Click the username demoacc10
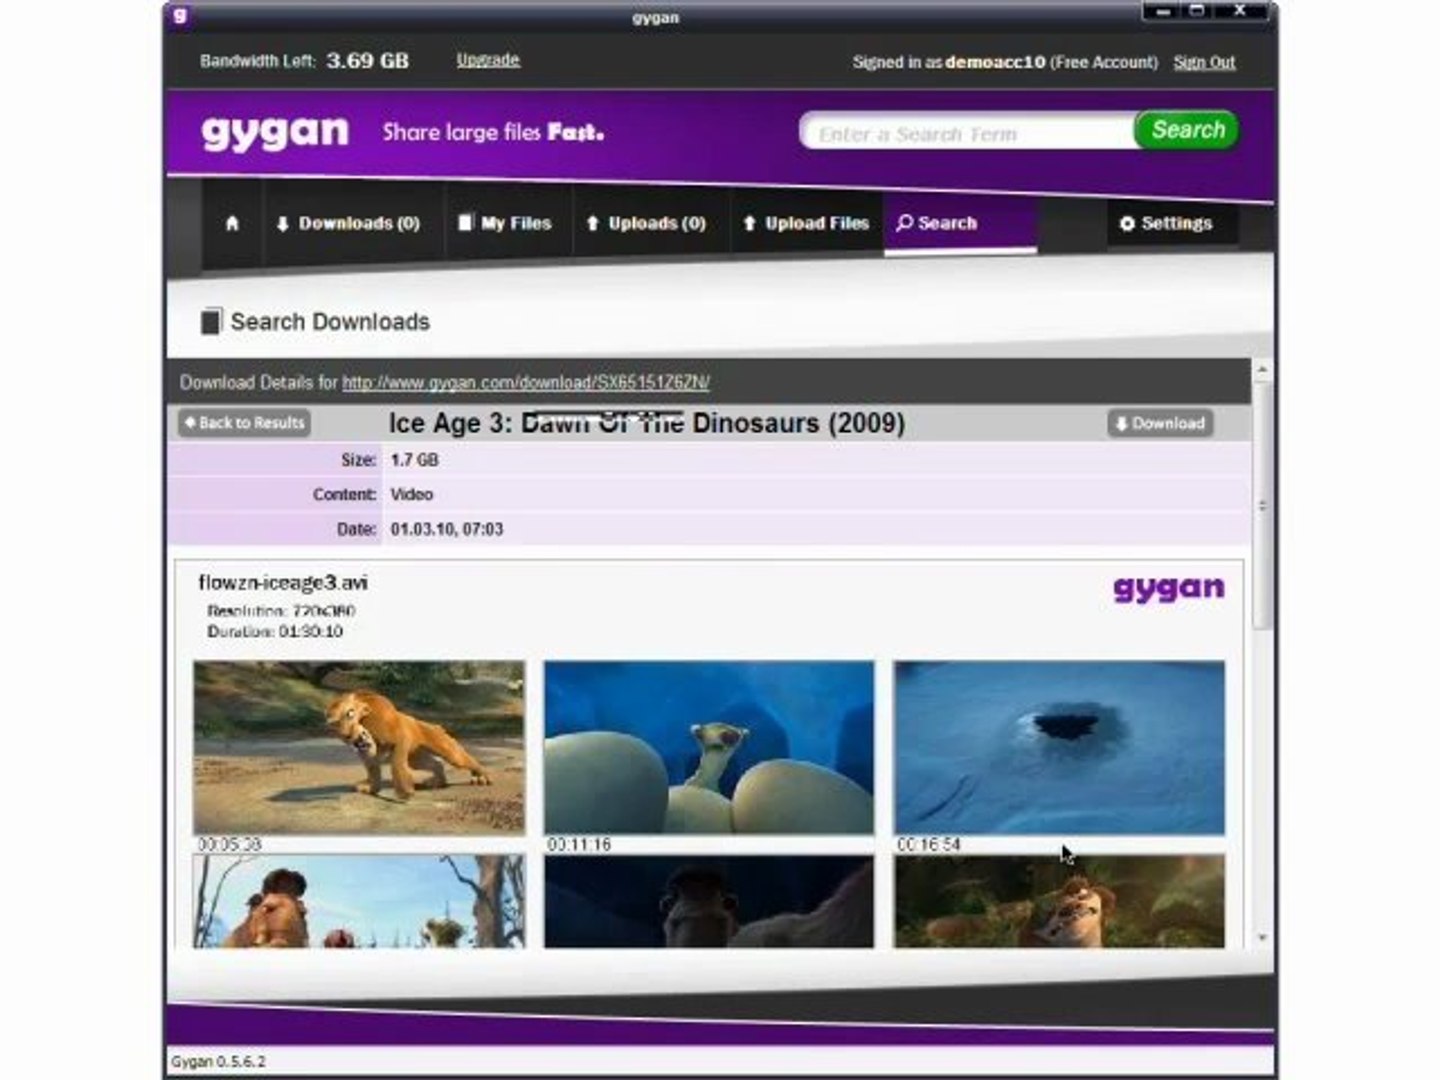 995,62
